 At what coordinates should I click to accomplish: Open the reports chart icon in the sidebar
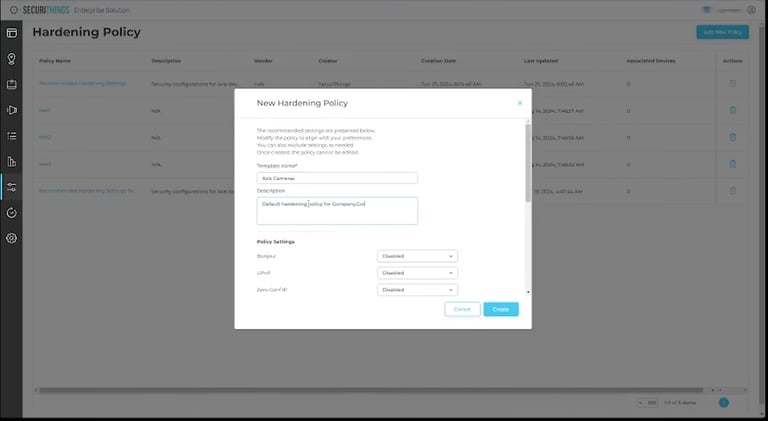[11, 162]
